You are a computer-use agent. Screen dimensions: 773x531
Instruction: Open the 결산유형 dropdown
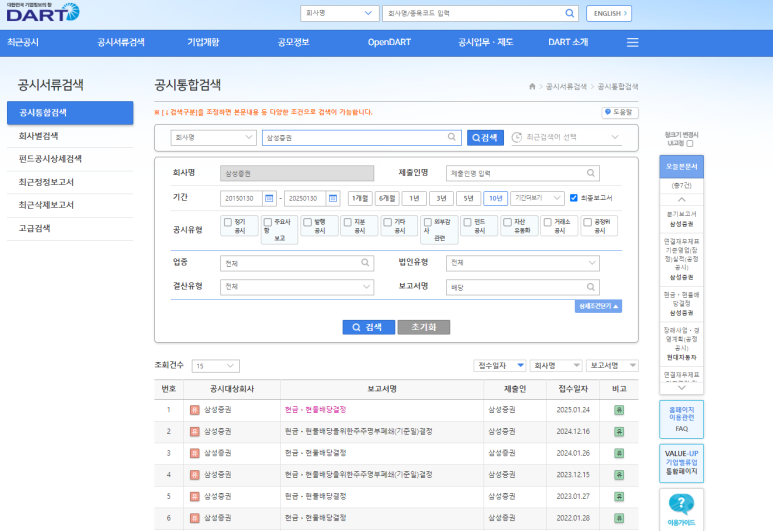tap(297, 287)
